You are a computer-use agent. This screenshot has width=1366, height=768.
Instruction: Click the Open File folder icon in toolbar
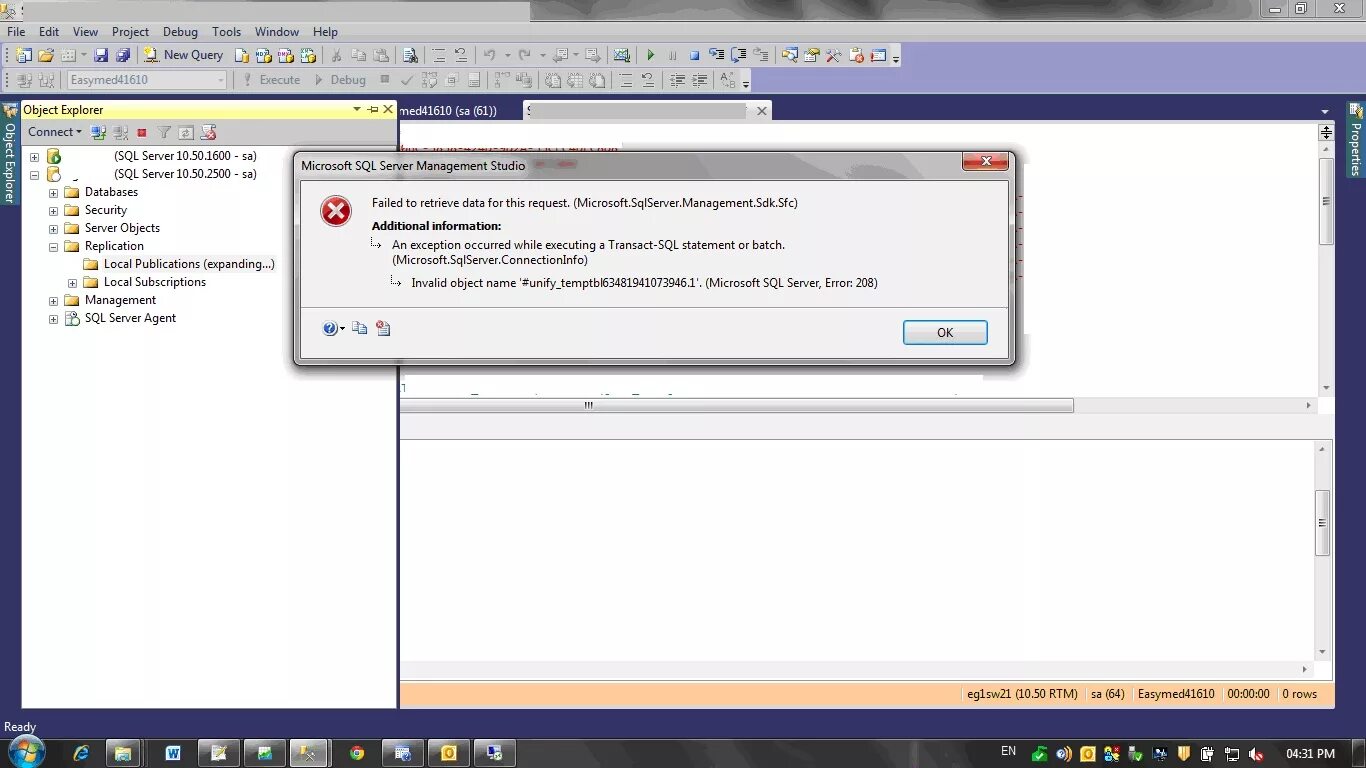coord(45,55)
